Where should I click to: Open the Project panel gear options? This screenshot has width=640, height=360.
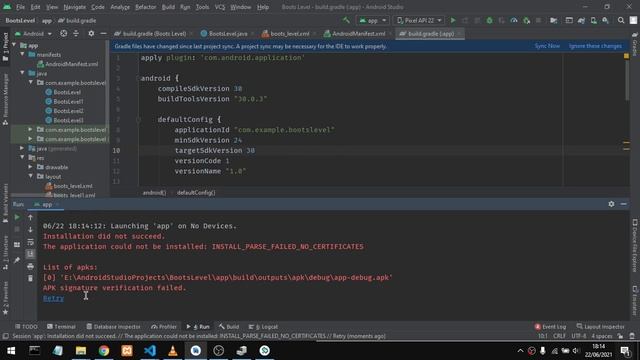click(91, 33)
